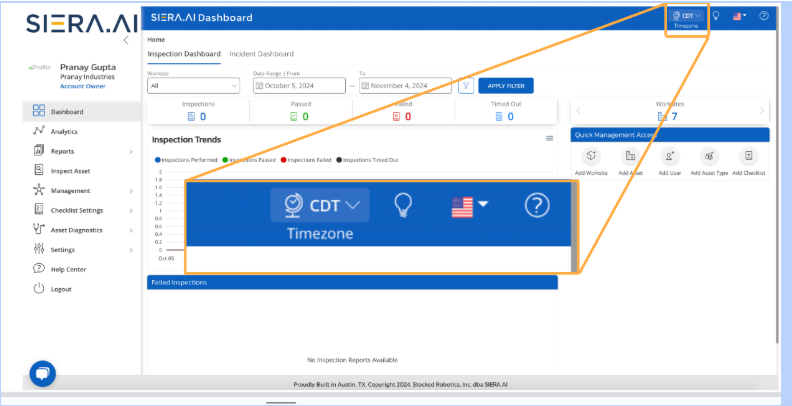This screenshot has height=406, width=792.
Task: Open the Dashboard sidebar item
Action: click(82, 112)
